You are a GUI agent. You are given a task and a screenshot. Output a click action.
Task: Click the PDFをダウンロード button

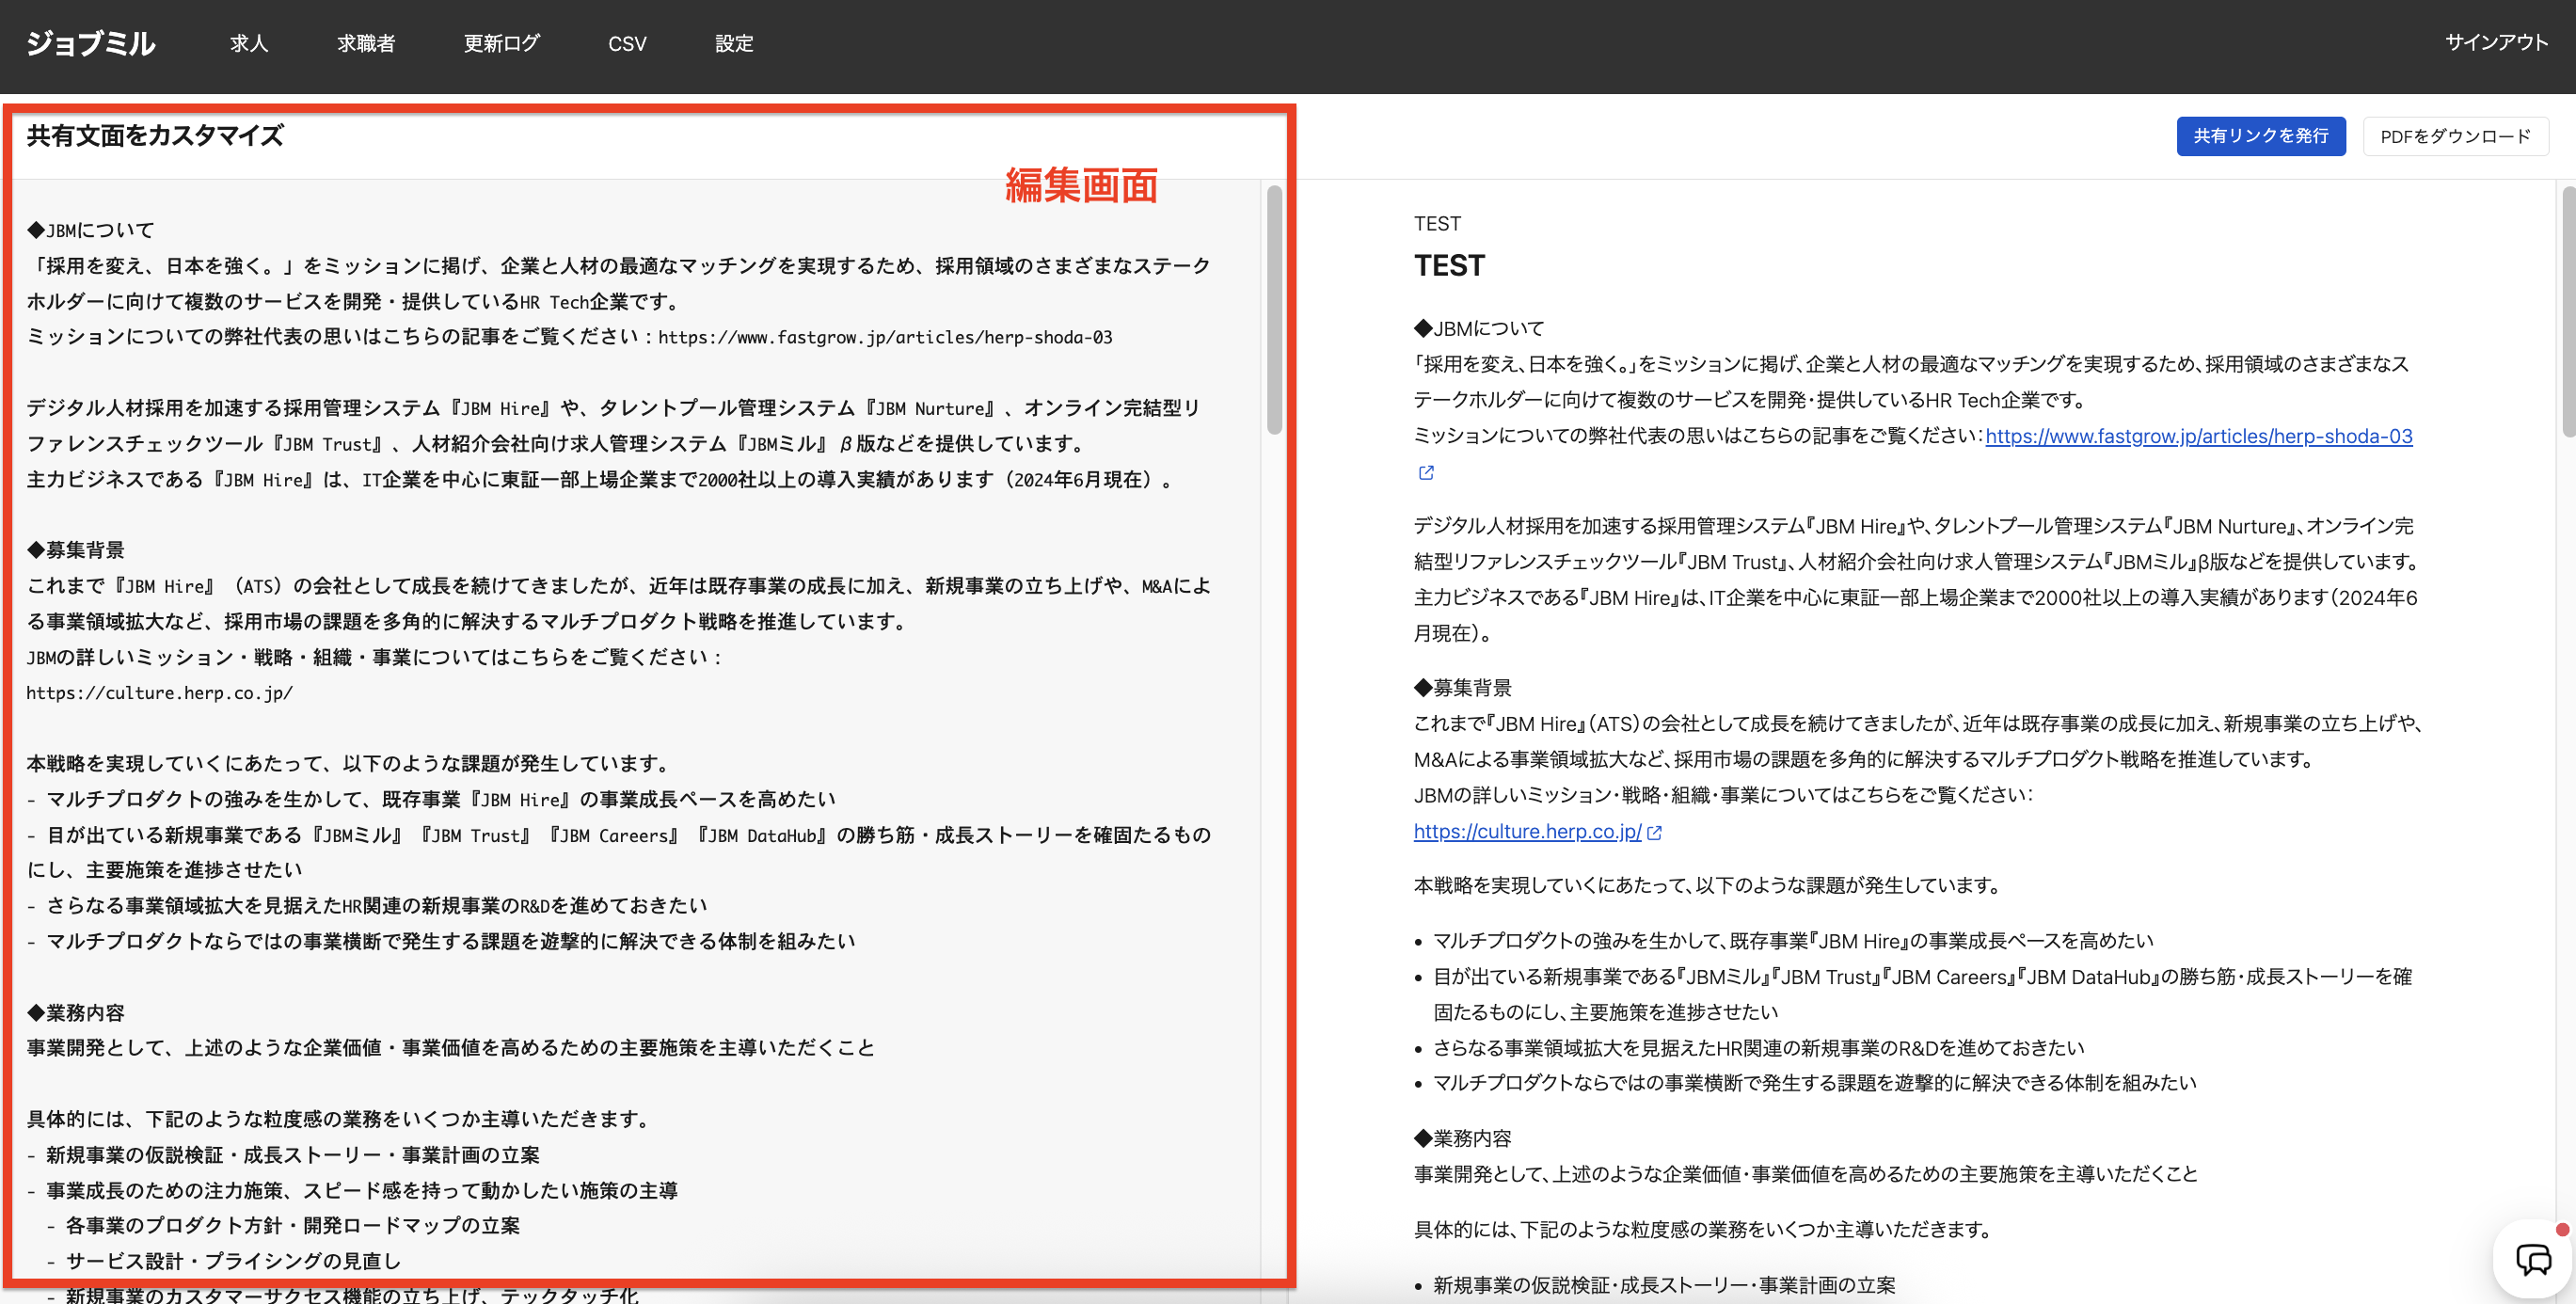click(x=2455, y=136)
